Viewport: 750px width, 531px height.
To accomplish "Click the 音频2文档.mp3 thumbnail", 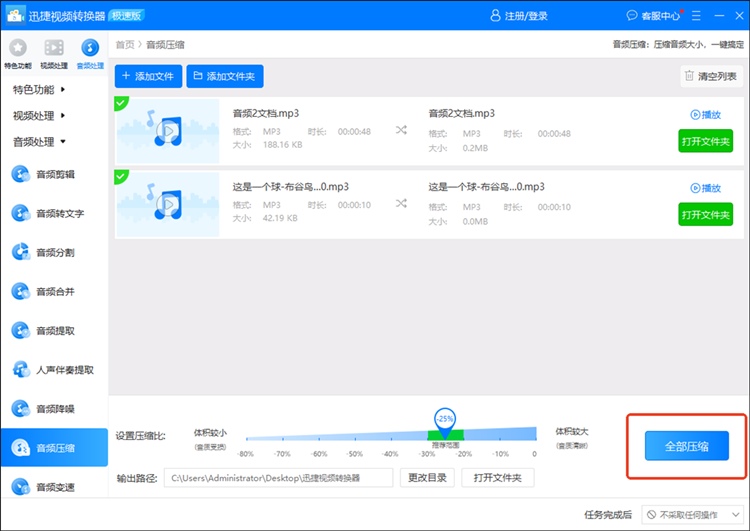I will coord(167,131).
